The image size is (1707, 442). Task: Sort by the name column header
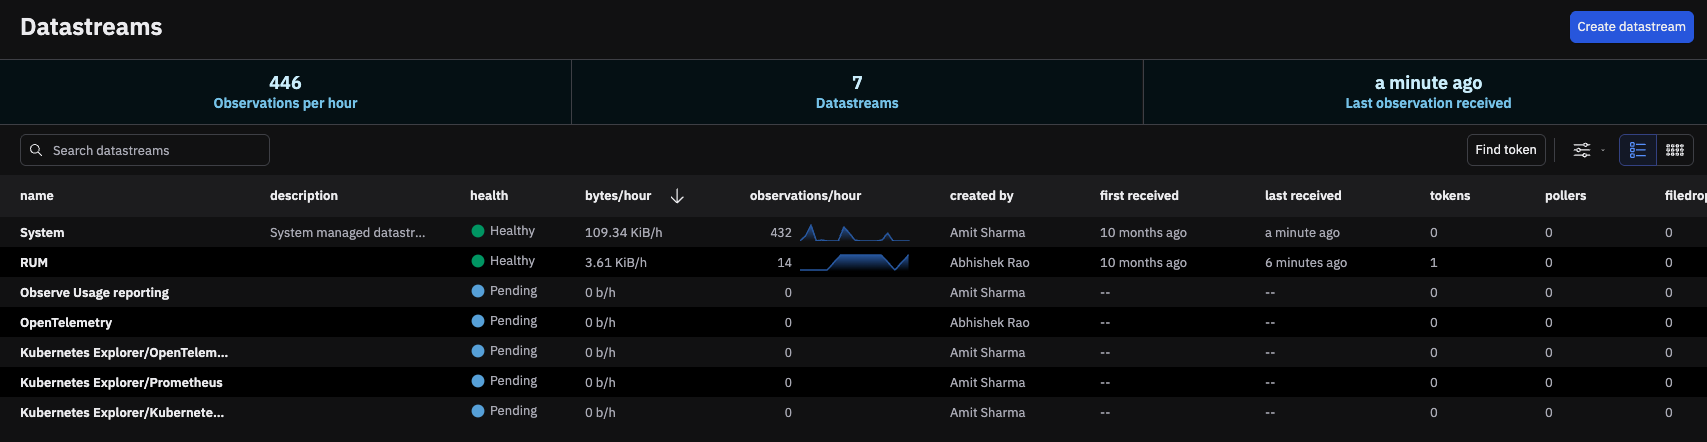click(37, 196)
